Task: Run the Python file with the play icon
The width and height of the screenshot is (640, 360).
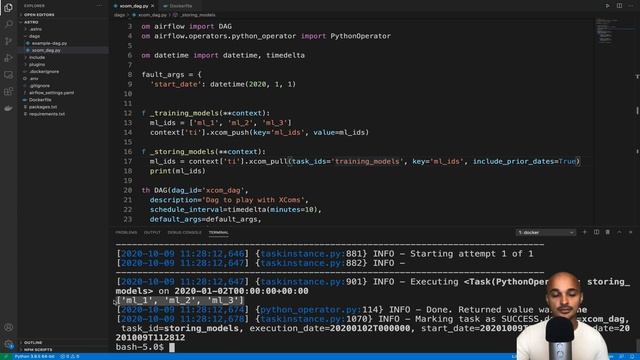Action: pyautogui.click(x=607, y=6)
